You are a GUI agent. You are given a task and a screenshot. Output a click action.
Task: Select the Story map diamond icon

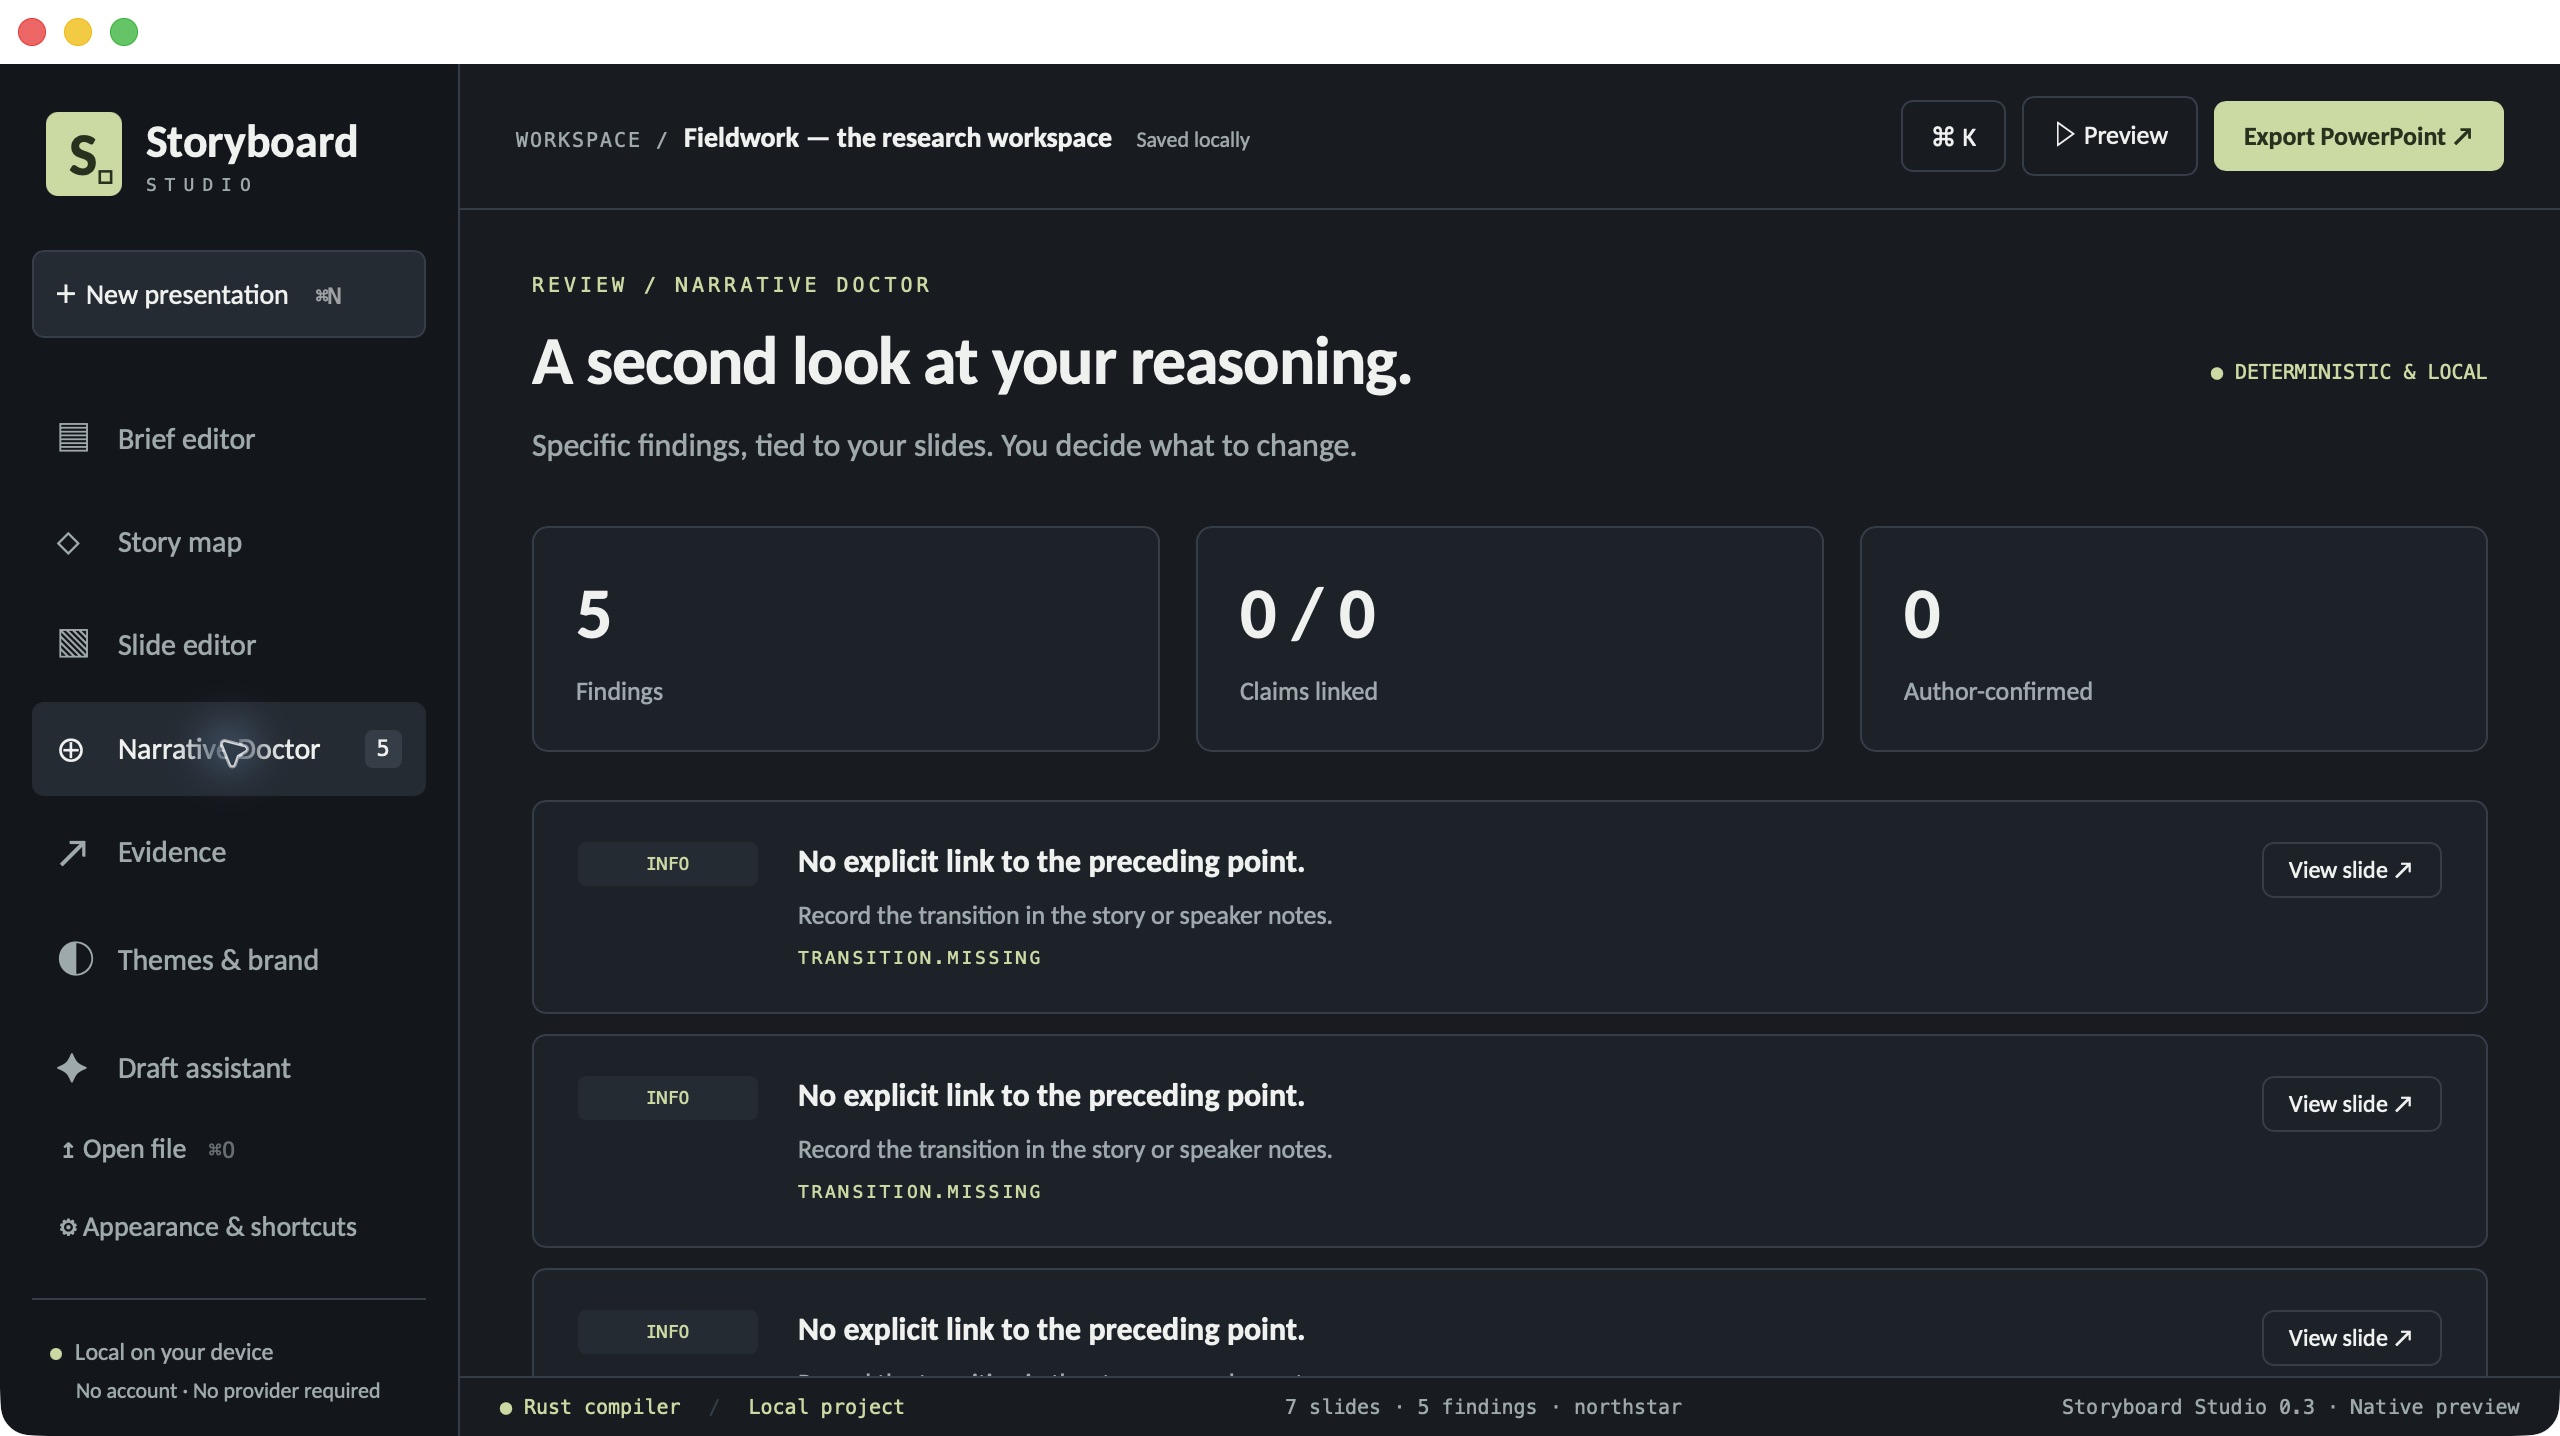pos(68,543)
